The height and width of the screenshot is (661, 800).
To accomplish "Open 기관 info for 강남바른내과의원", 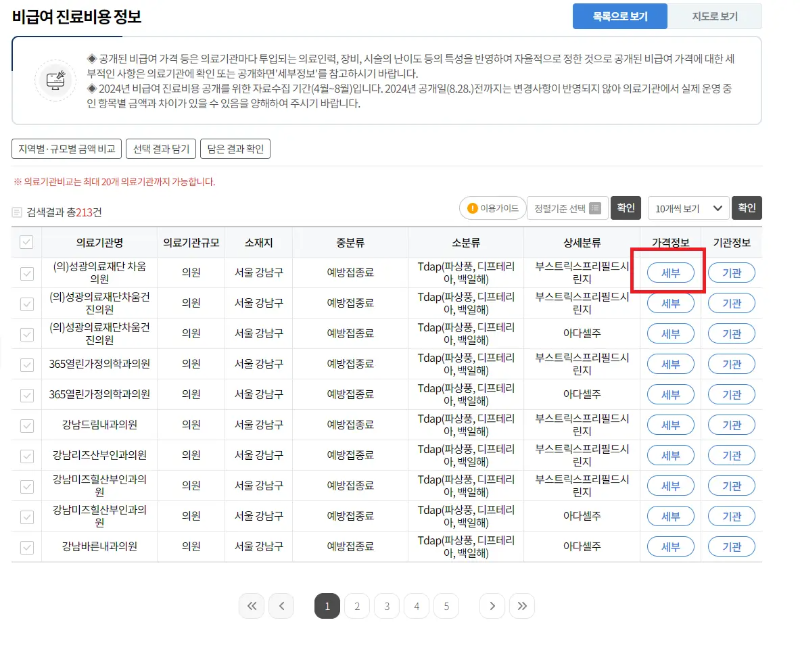I will [x=732, y=547].
